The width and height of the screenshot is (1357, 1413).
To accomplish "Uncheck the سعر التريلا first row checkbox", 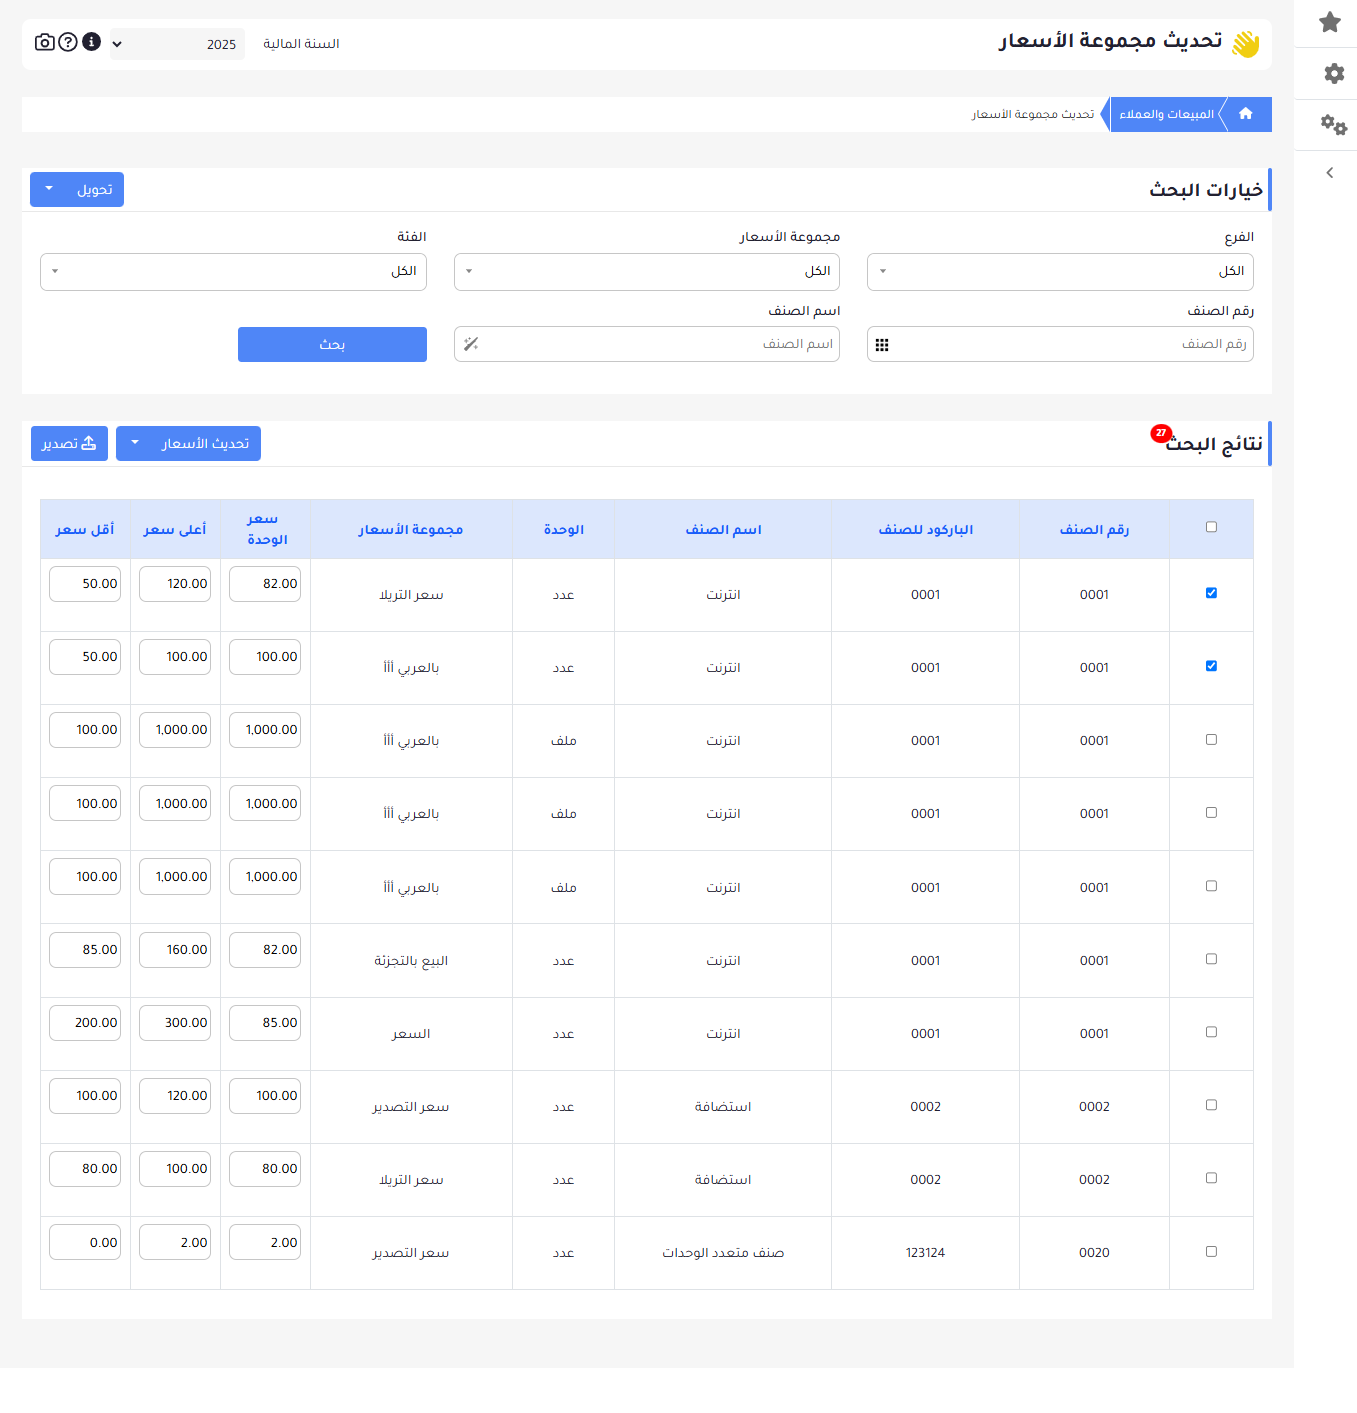I will coord(1211,593).
